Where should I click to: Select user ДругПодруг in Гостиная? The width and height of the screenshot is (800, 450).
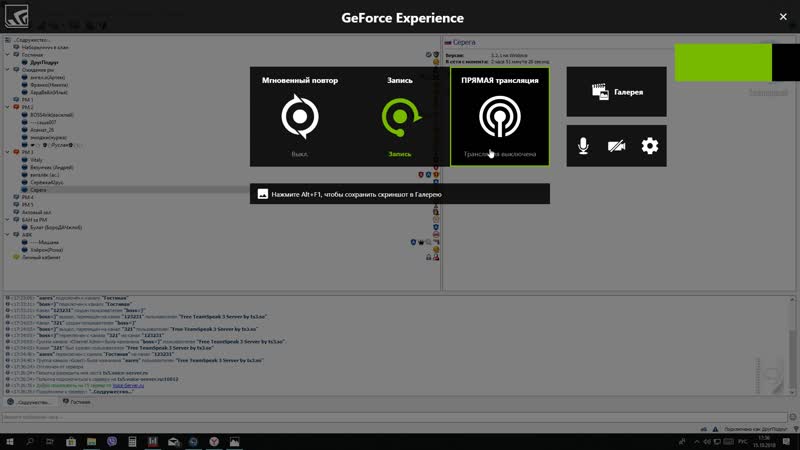(x=44, y=62)
